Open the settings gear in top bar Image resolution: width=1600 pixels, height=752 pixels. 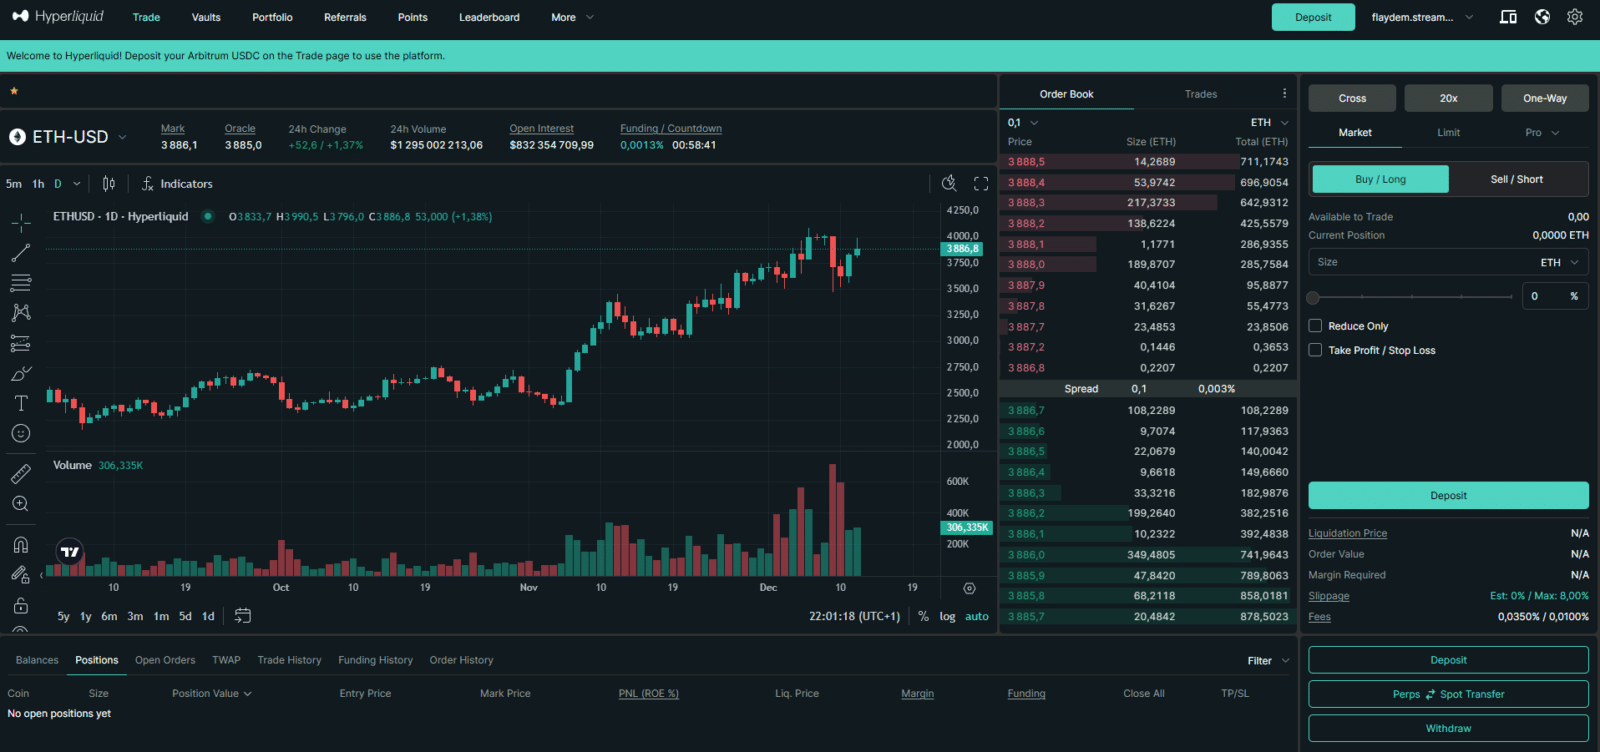point(1575,17)
